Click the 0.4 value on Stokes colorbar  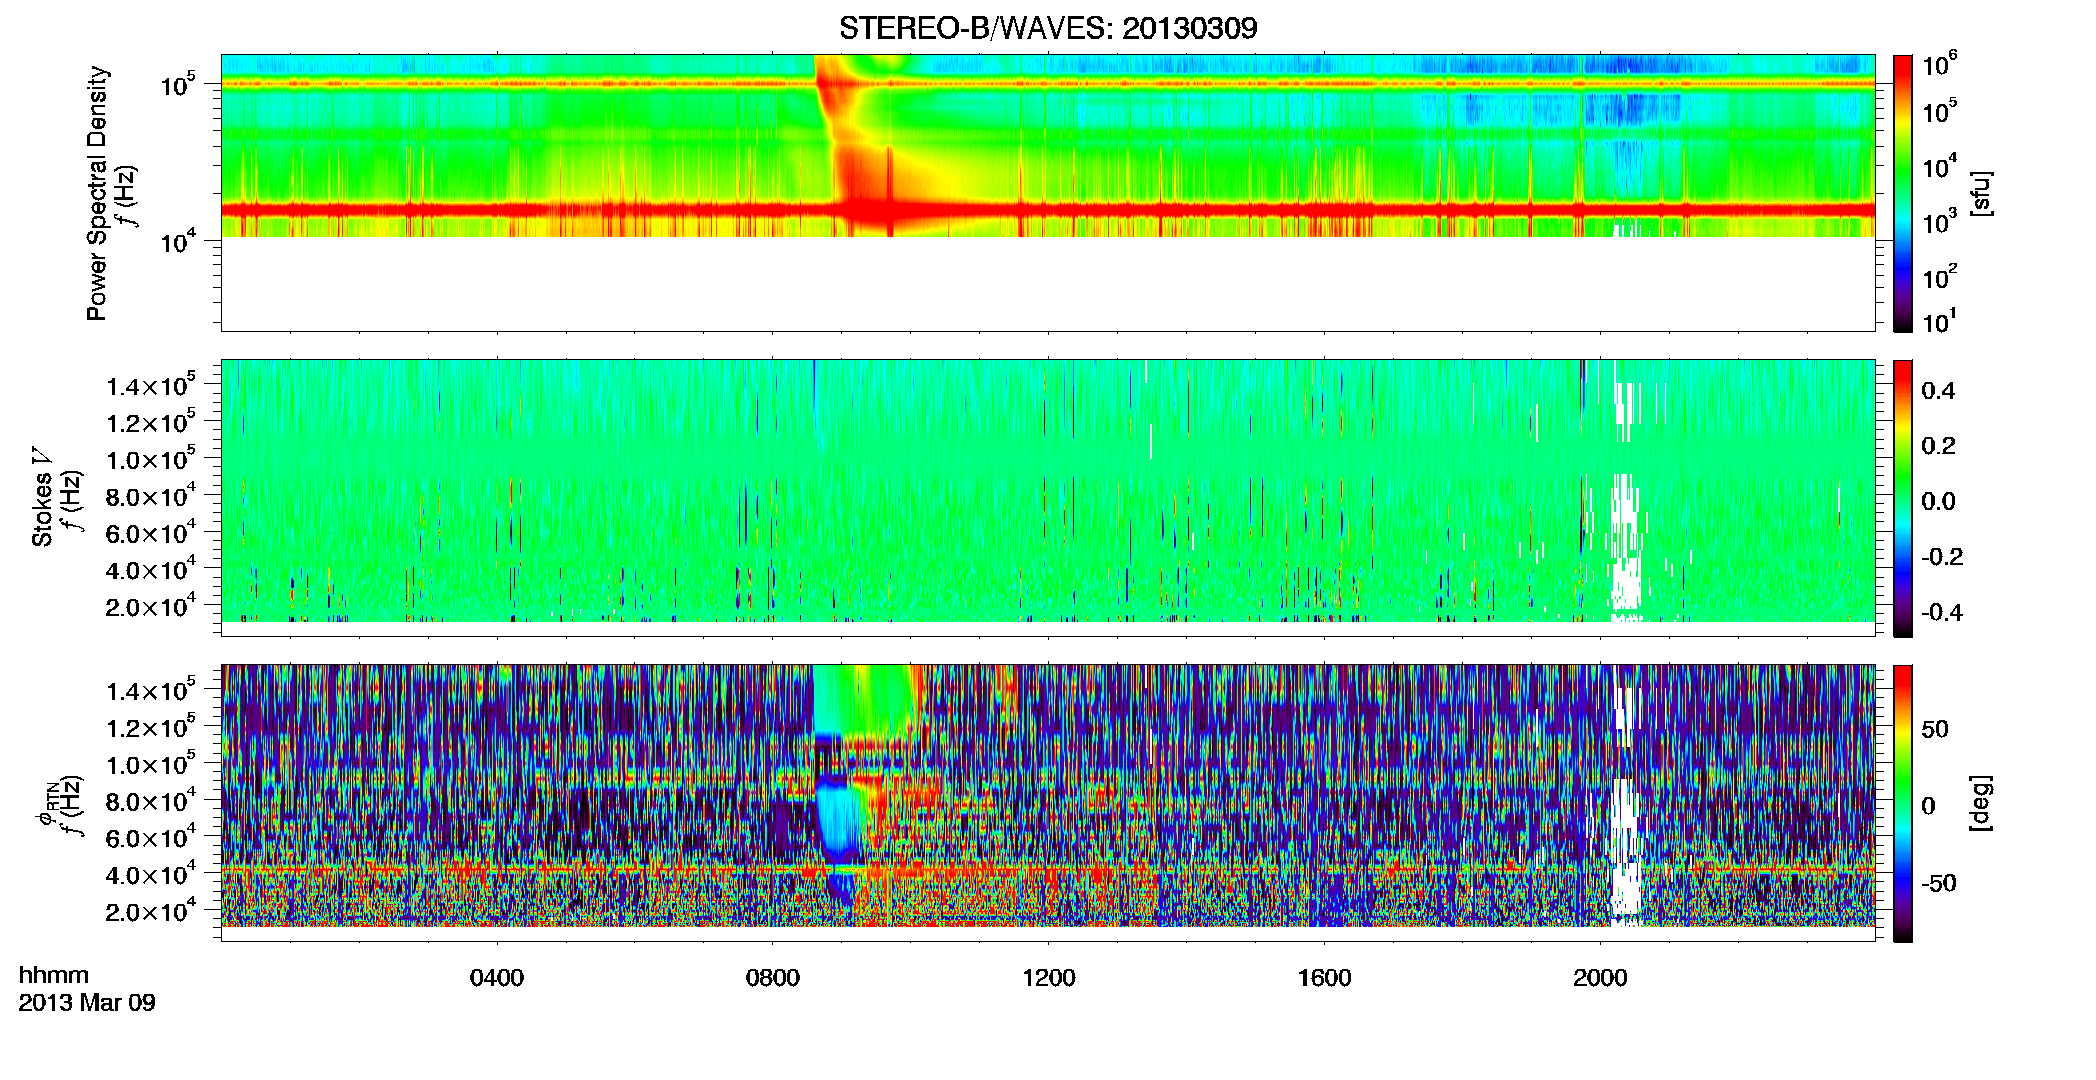click(1937, 390)
